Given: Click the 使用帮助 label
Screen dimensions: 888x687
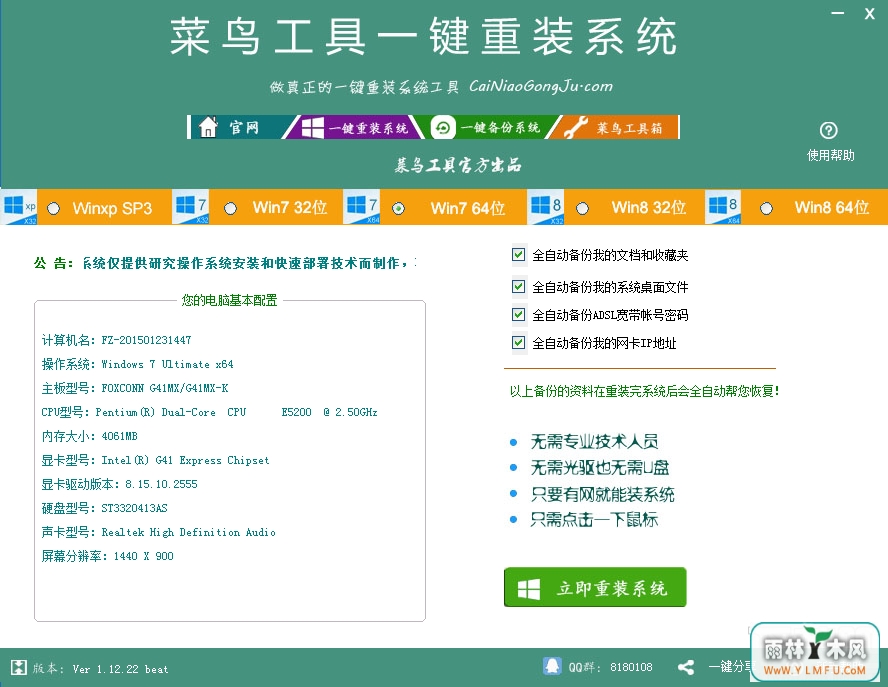Looking at the screenshot, I should click(x=830, y=155).
